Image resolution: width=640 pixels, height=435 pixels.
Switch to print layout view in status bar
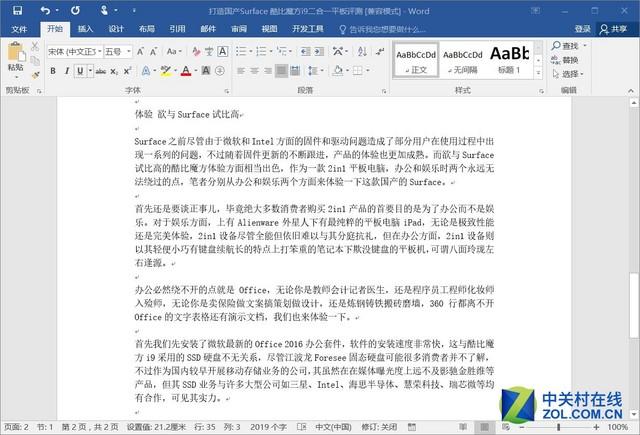click(484, 427)
